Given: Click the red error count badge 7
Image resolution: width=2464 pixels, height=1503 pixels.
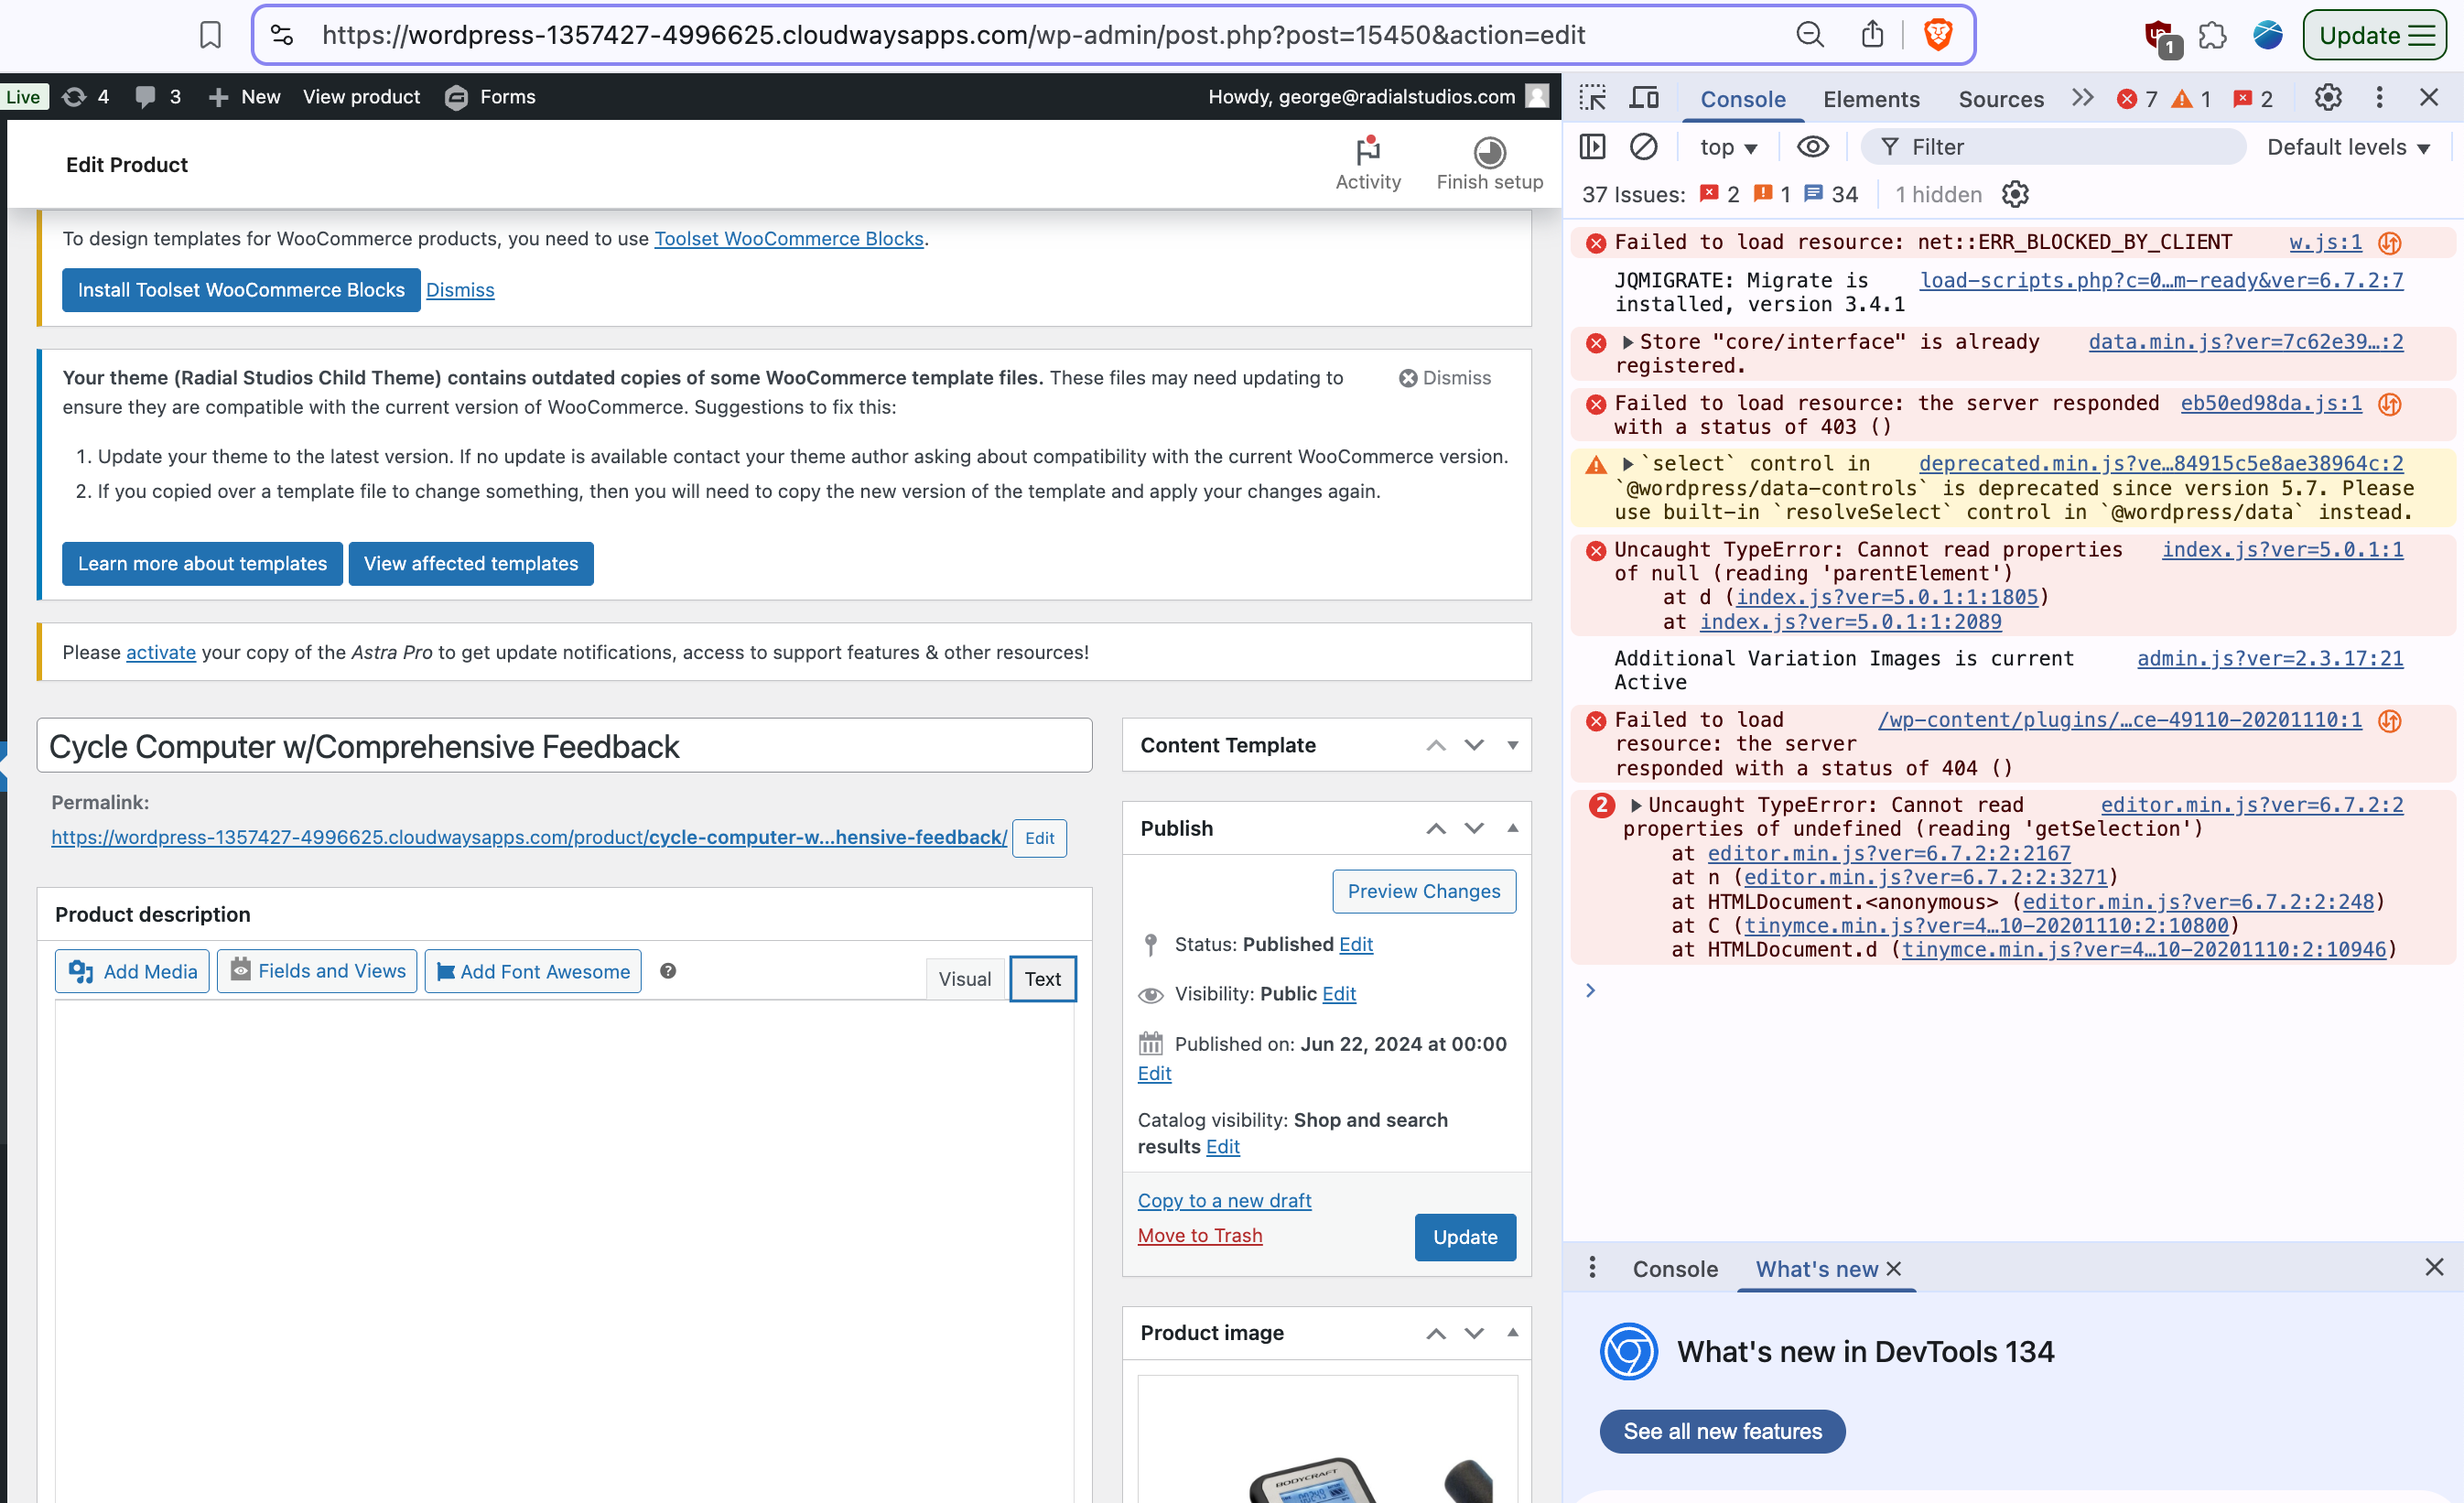Looking at the screenshot, I should click(2137, 99).
